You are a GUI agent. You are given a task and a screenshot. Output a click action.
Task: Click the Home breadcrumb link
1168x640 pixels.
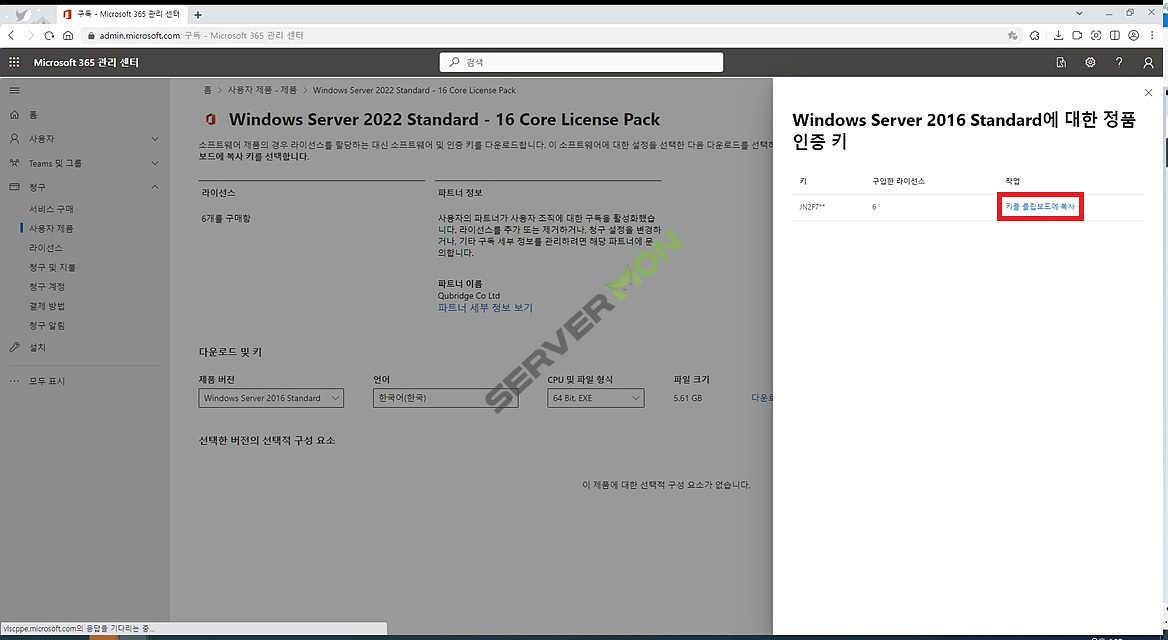tap(207, 90)
